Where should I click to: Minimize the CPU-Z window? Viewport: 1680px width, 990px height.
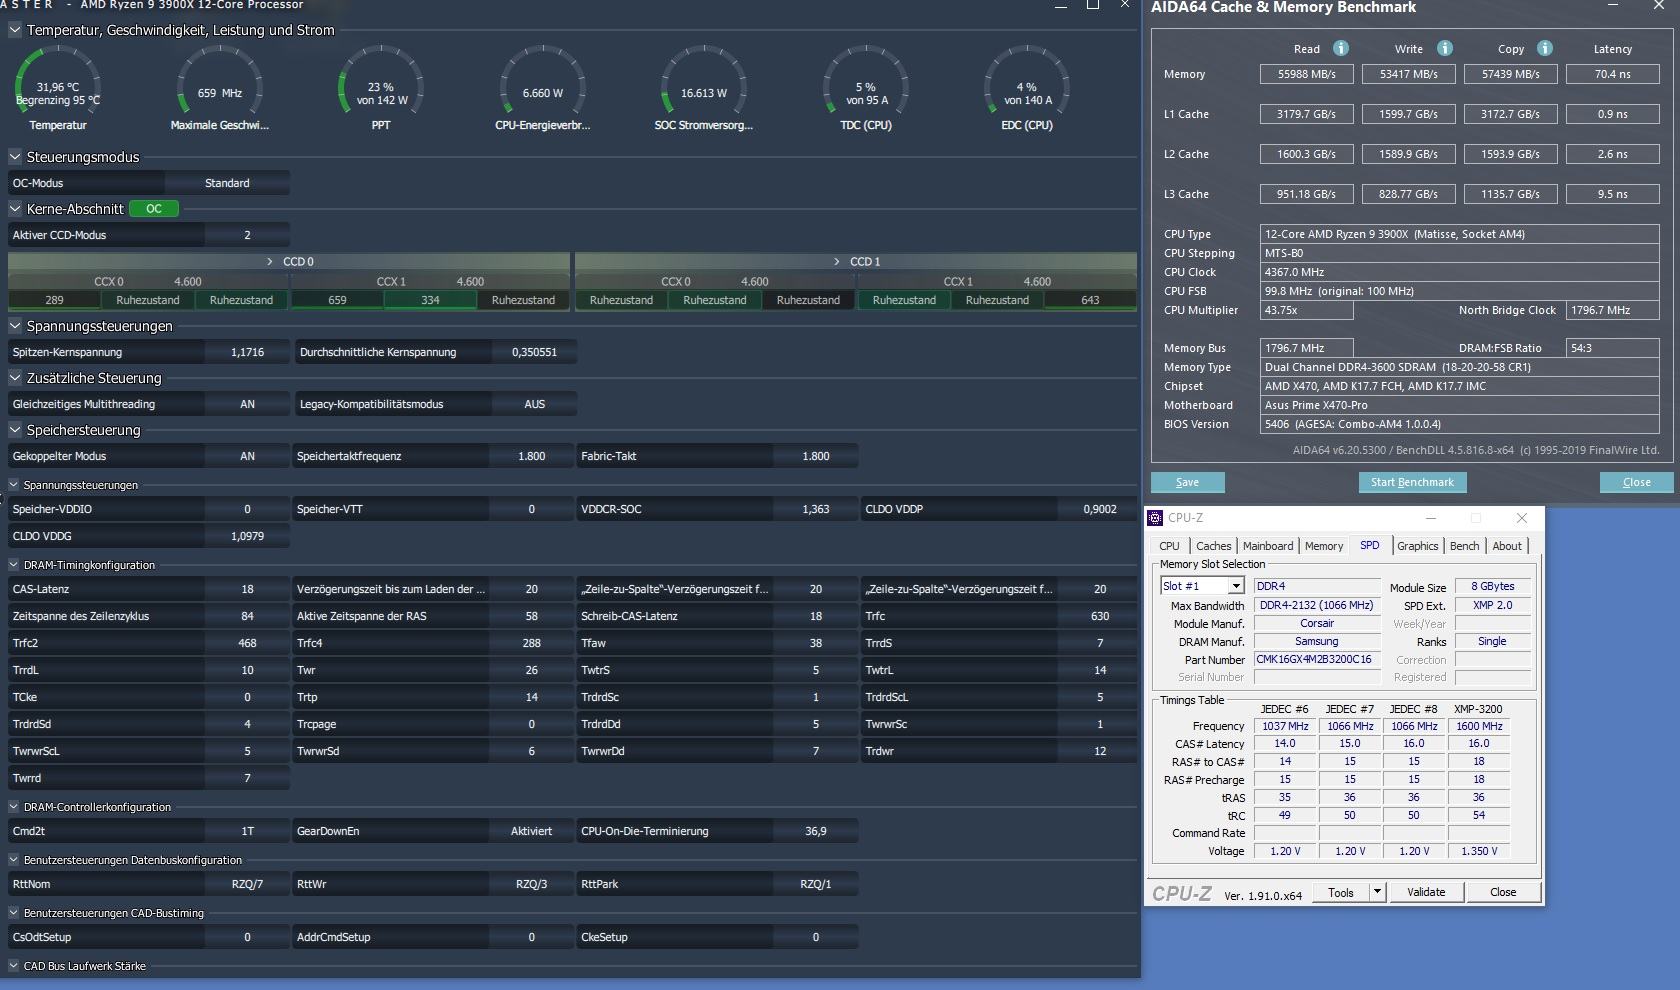(1431, 518)
